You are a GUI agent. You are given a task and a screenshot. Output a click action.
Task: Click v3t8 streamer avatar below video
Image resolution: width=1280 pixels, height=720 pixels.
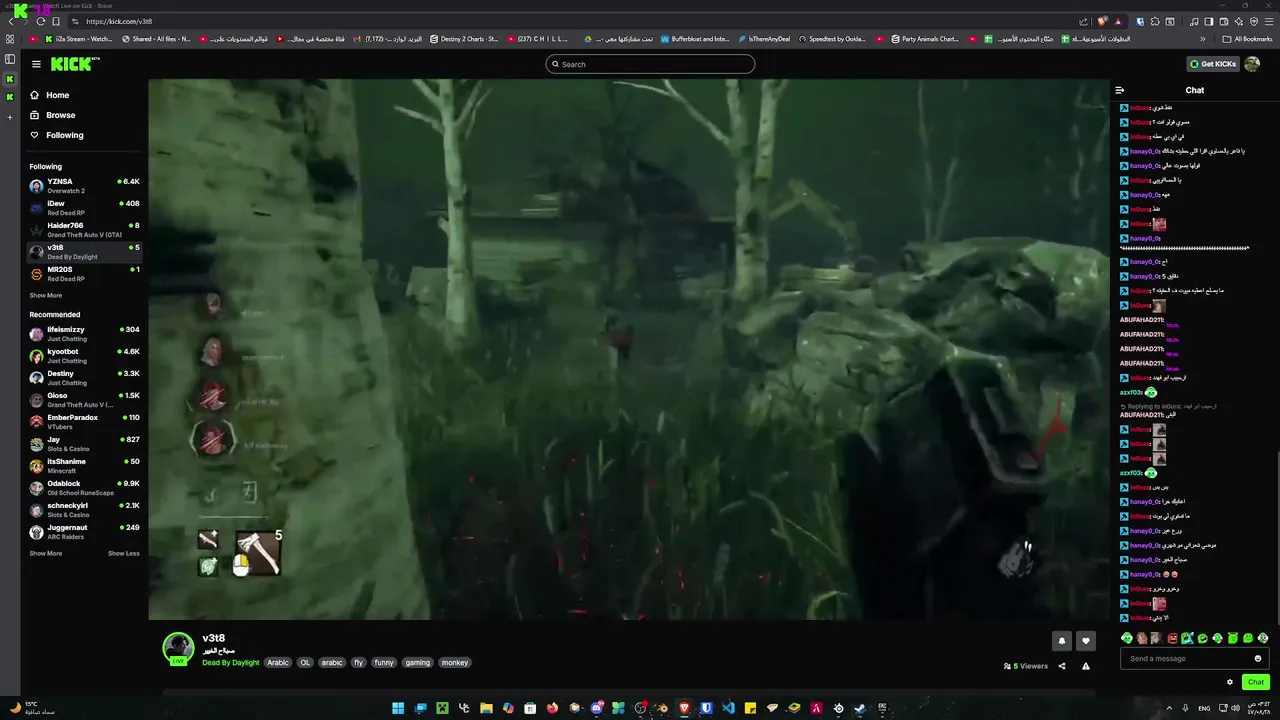[x=178, y=647]
